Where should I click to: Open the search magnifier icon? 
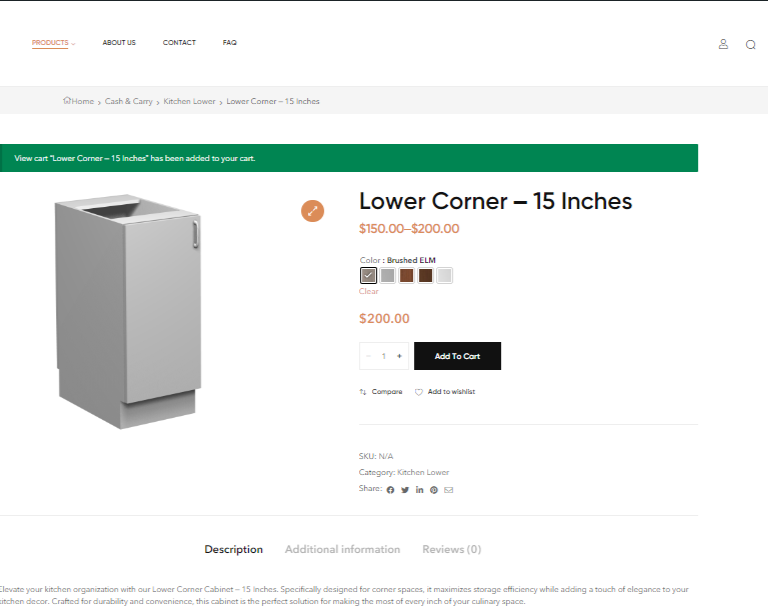click(750, 45)
